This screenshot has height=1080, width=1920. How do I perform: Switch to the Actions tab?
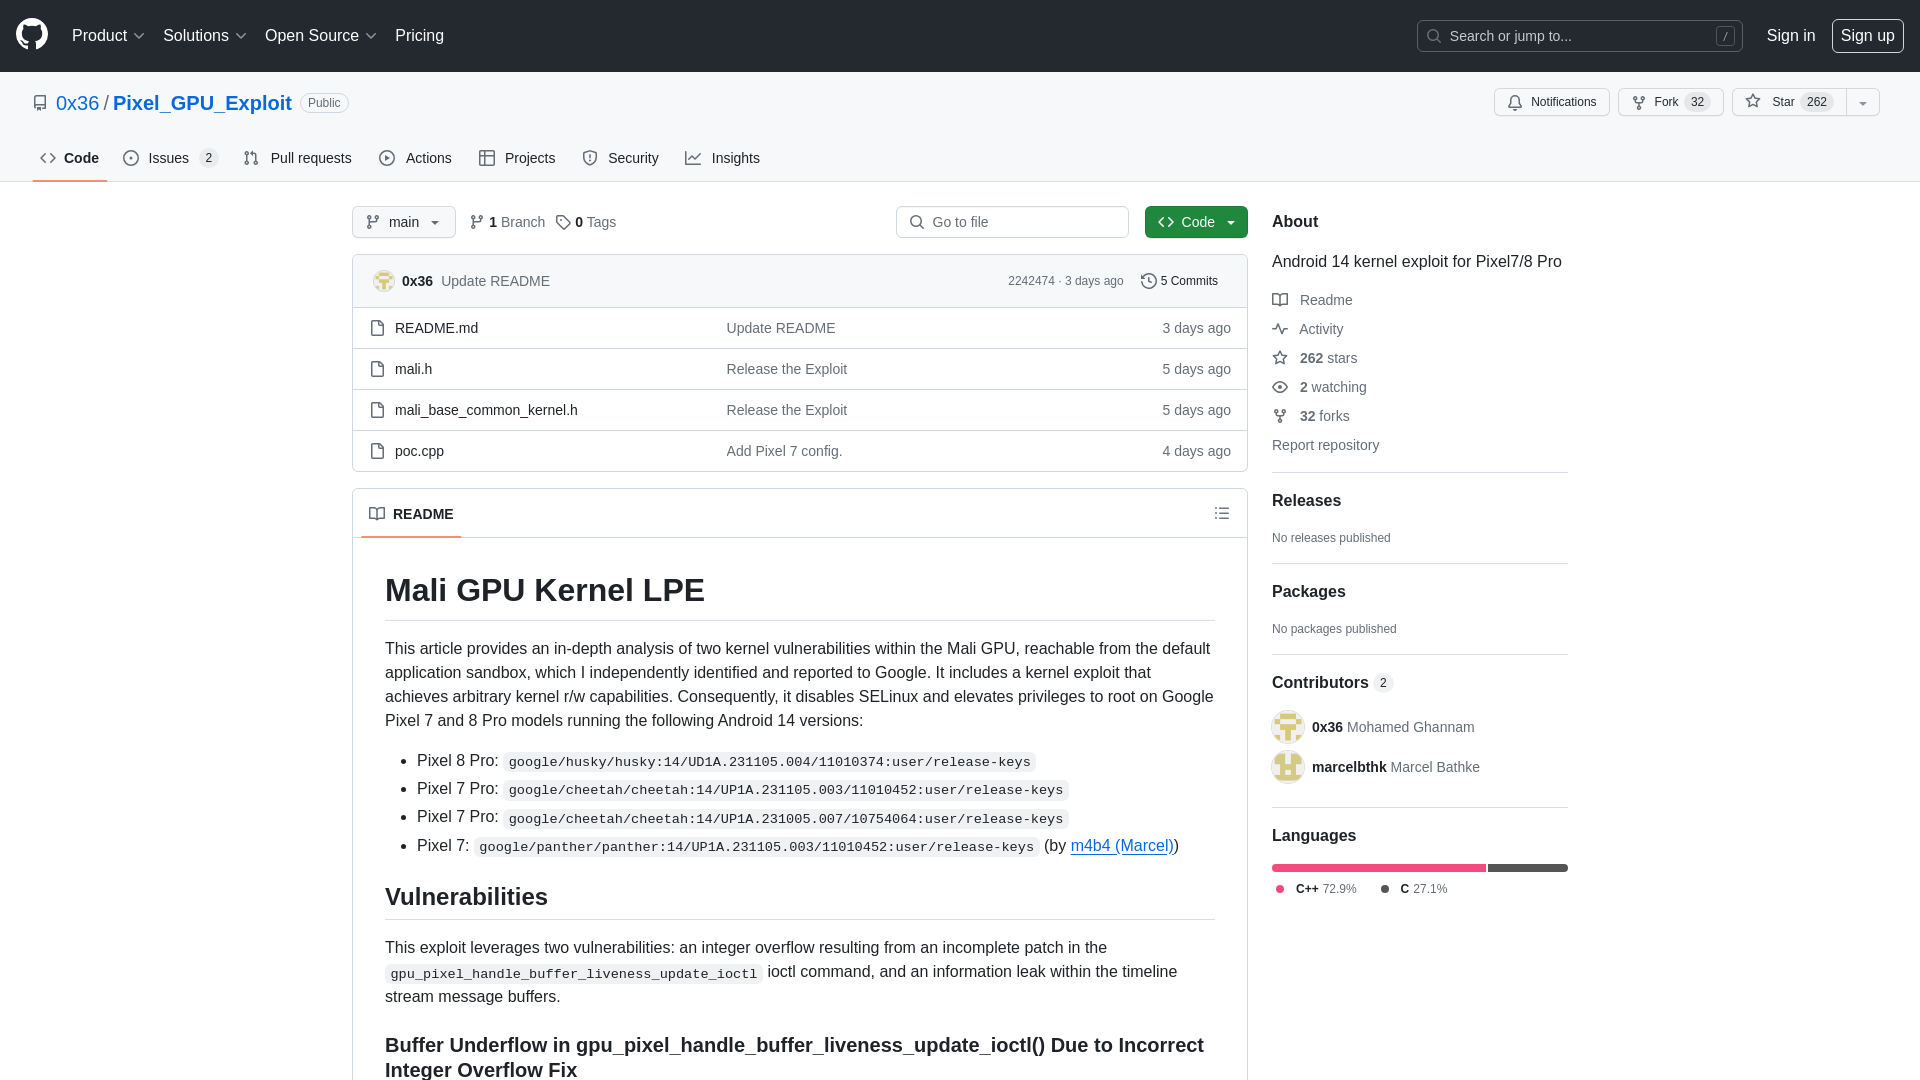[x=416, y=158]
